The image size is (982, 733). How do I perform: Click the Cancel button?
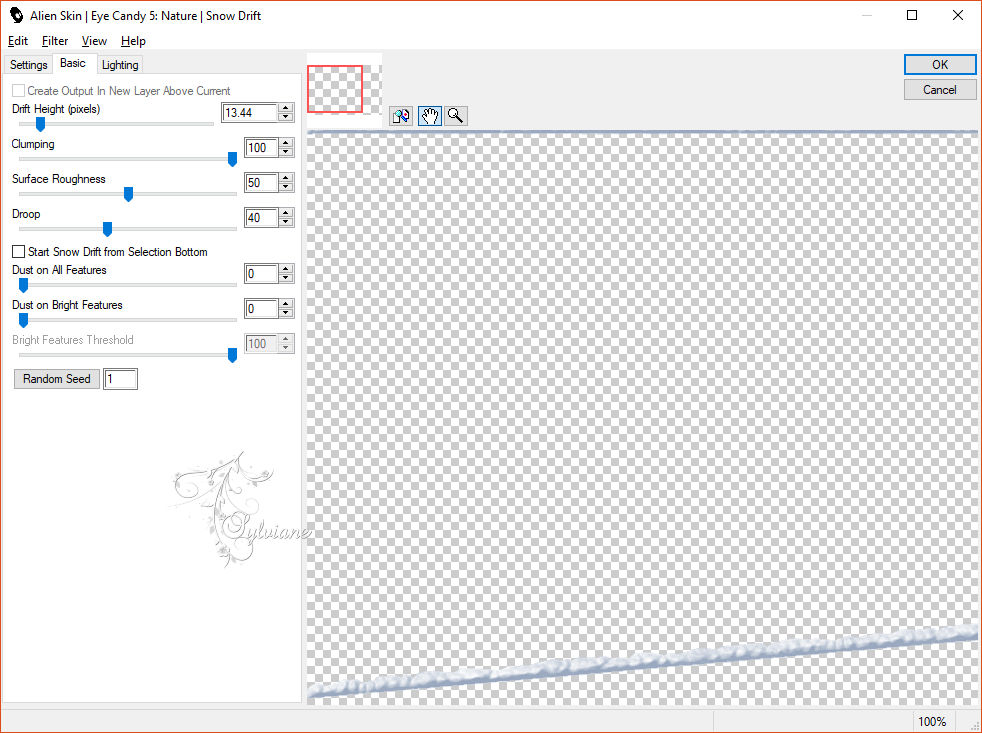pos(939,90)
